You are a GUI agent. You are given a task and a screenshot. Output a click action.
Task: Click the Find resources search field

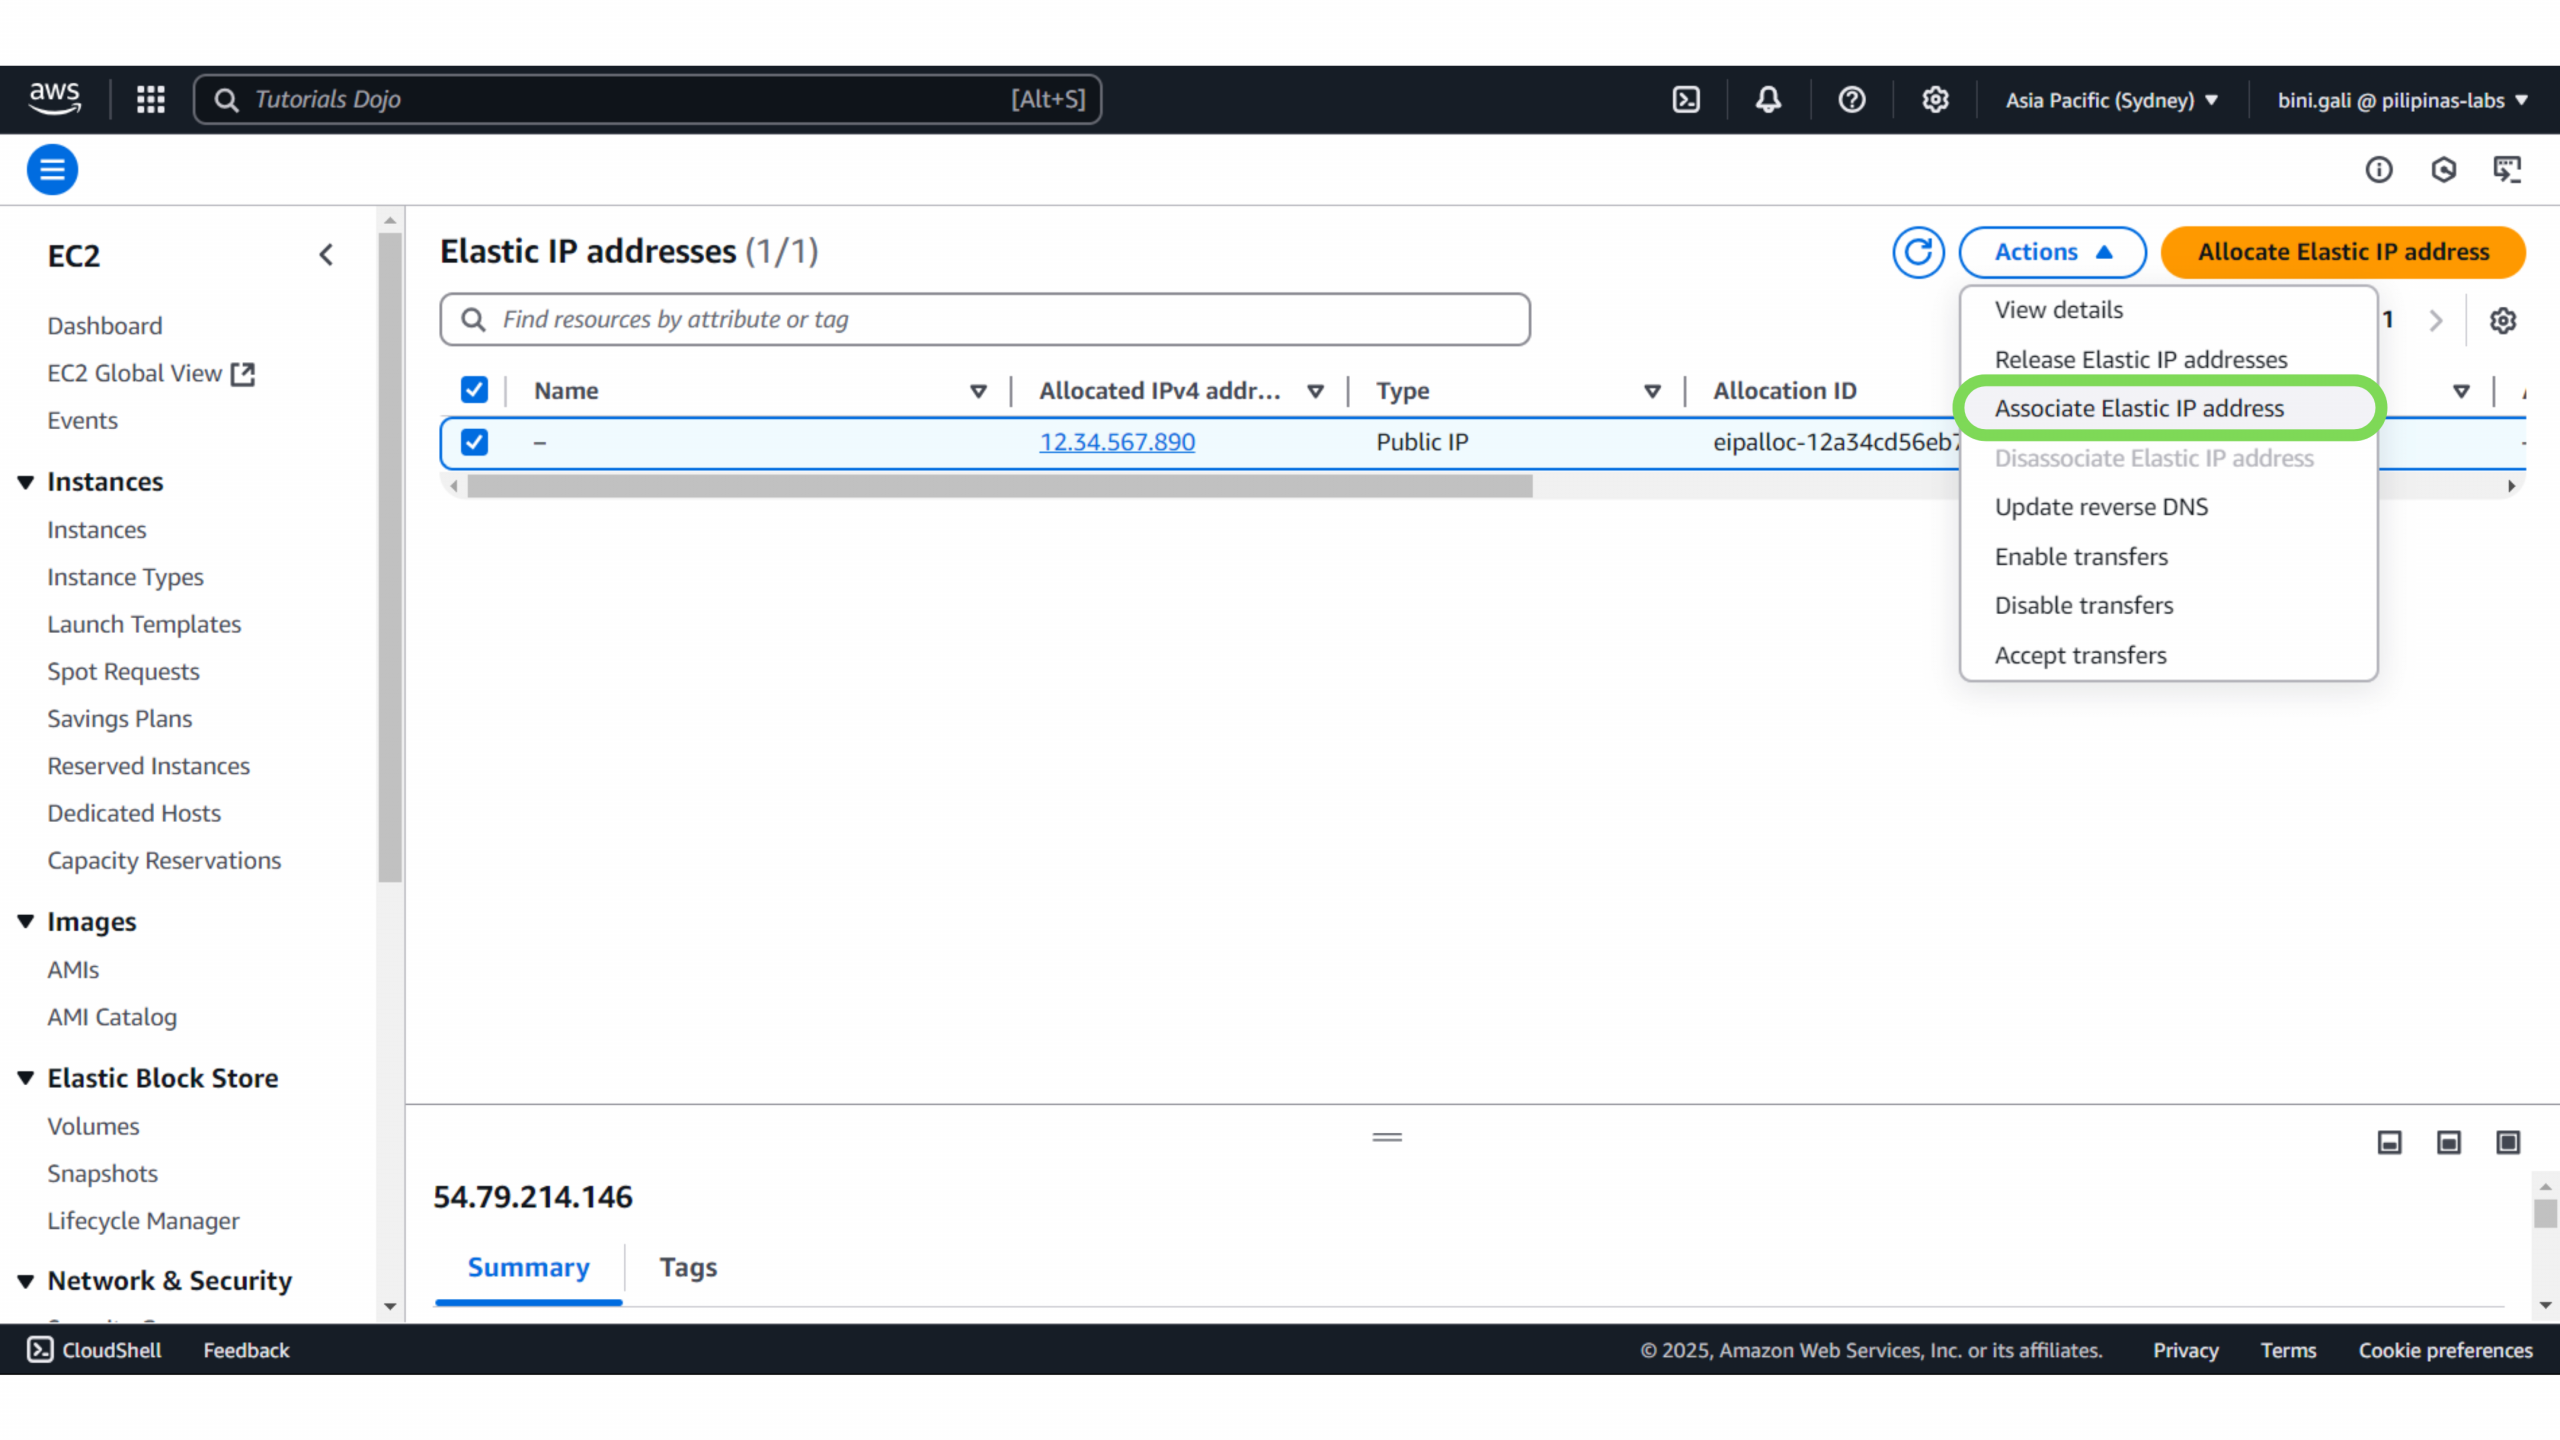click(984, 319)
